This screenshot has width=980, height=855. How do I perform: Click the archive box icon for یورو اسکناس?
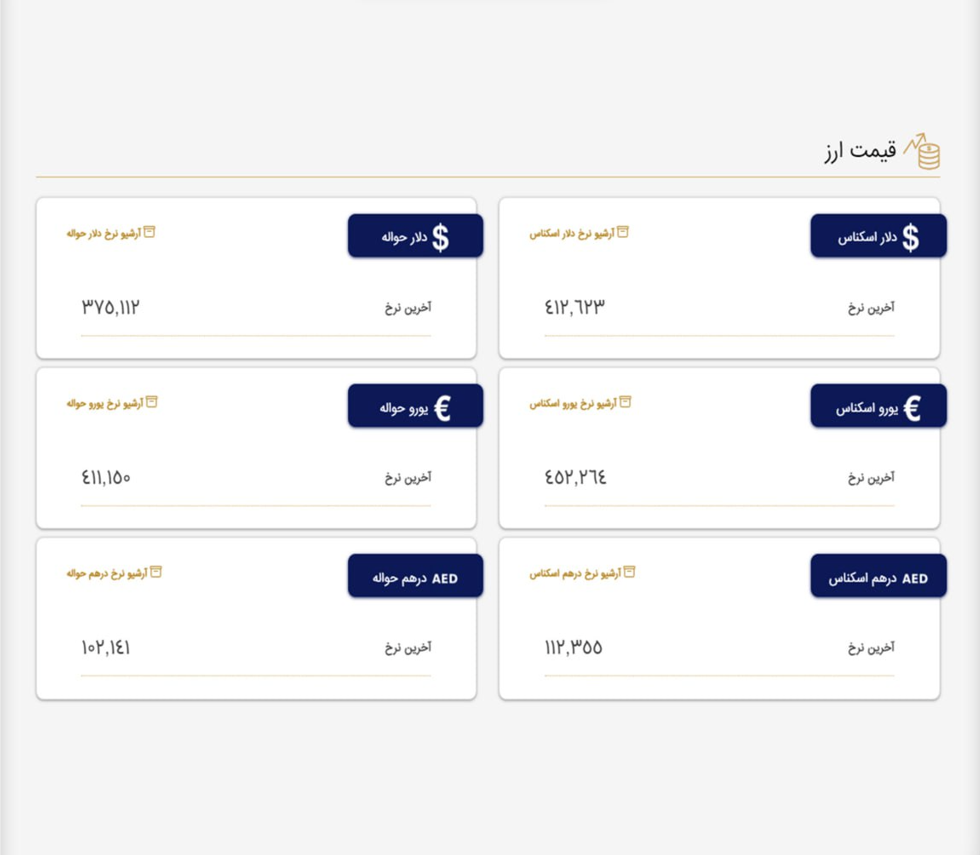pos(625,402)
